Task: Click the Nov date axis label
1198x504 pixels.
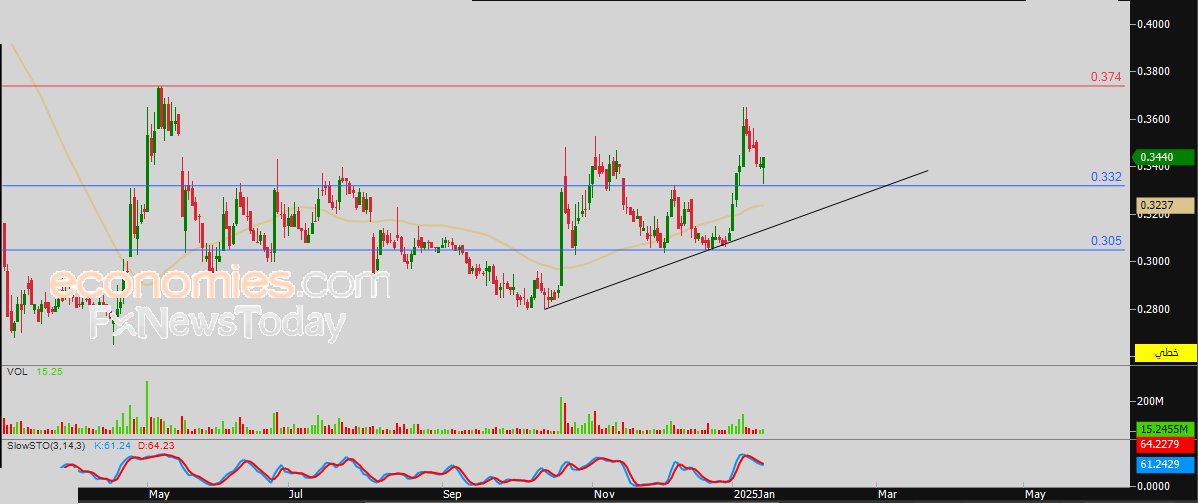Action: coord(604,495)
